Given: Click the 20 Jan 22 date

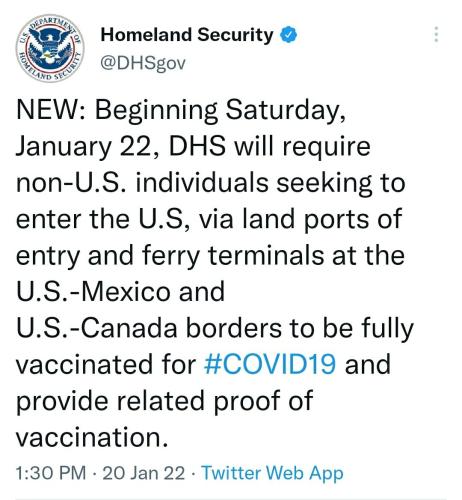Looking at the screenshot, I should [x=144, y=473].
